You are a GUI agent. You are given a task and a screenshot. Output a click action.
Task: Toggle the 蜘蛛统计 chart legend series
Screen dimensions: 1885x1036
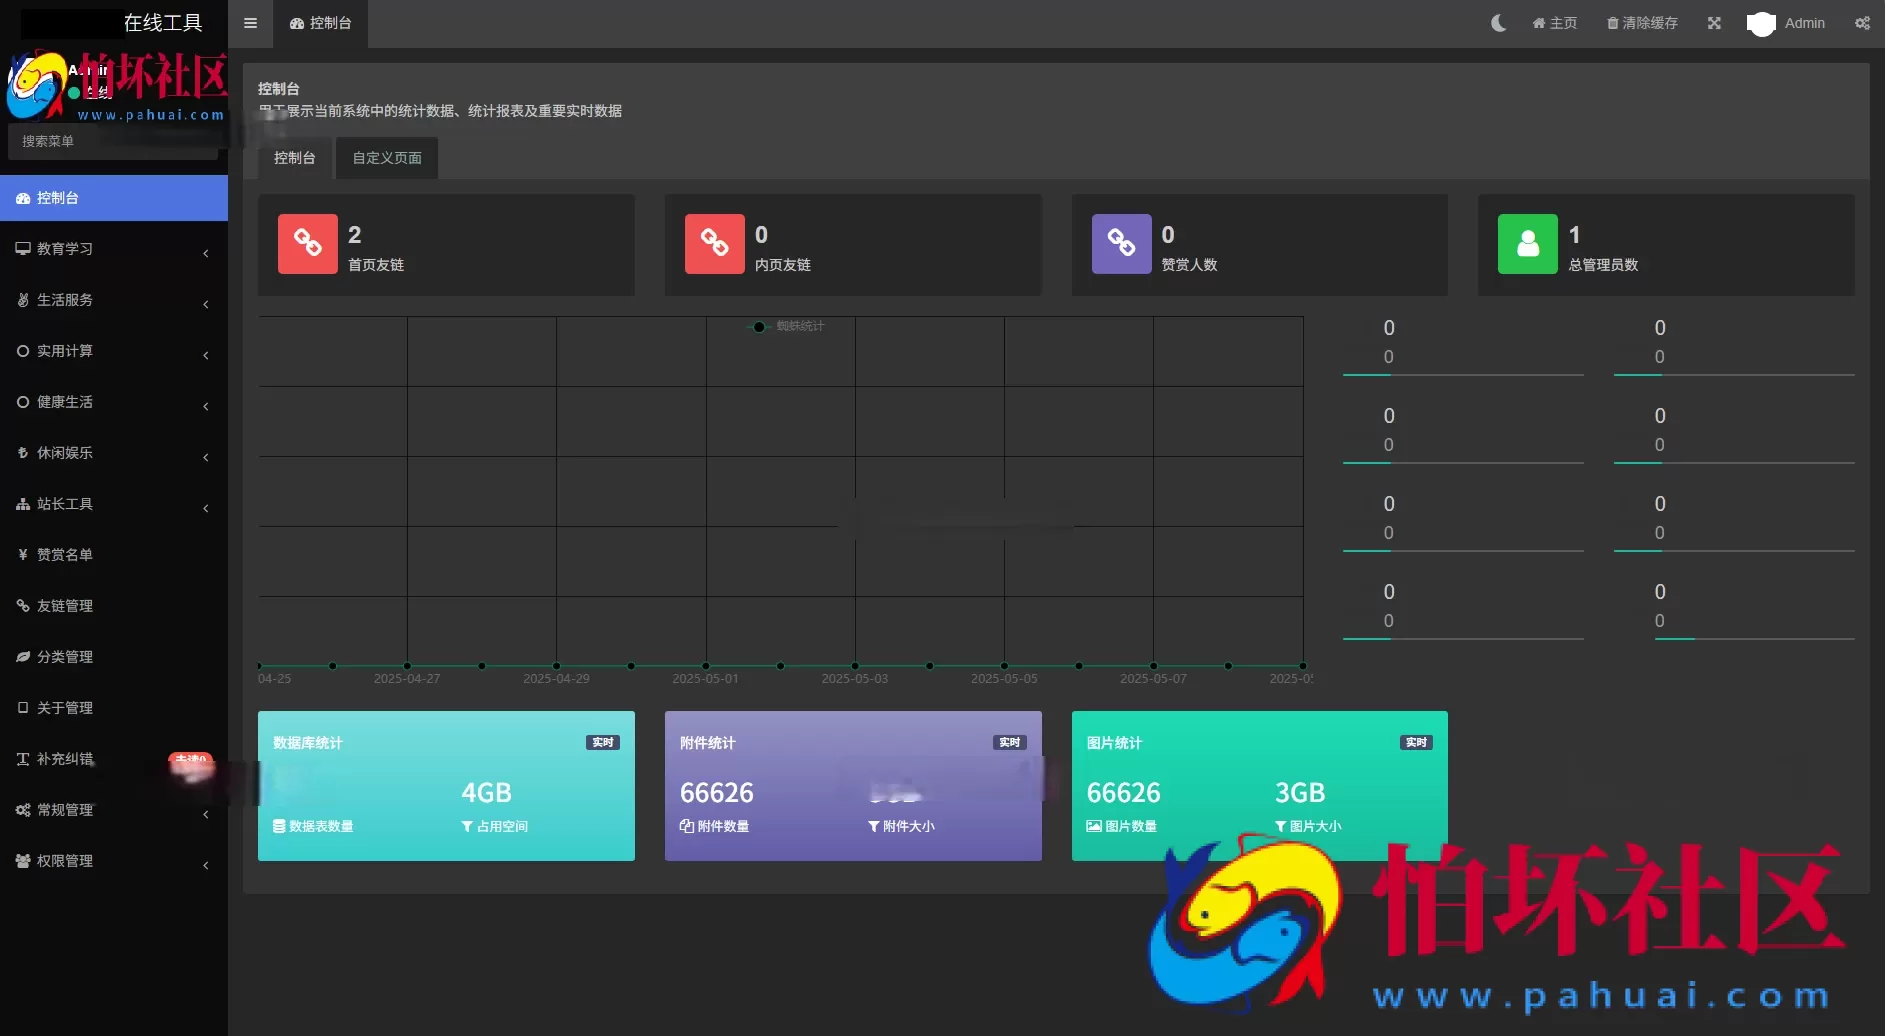788,326
